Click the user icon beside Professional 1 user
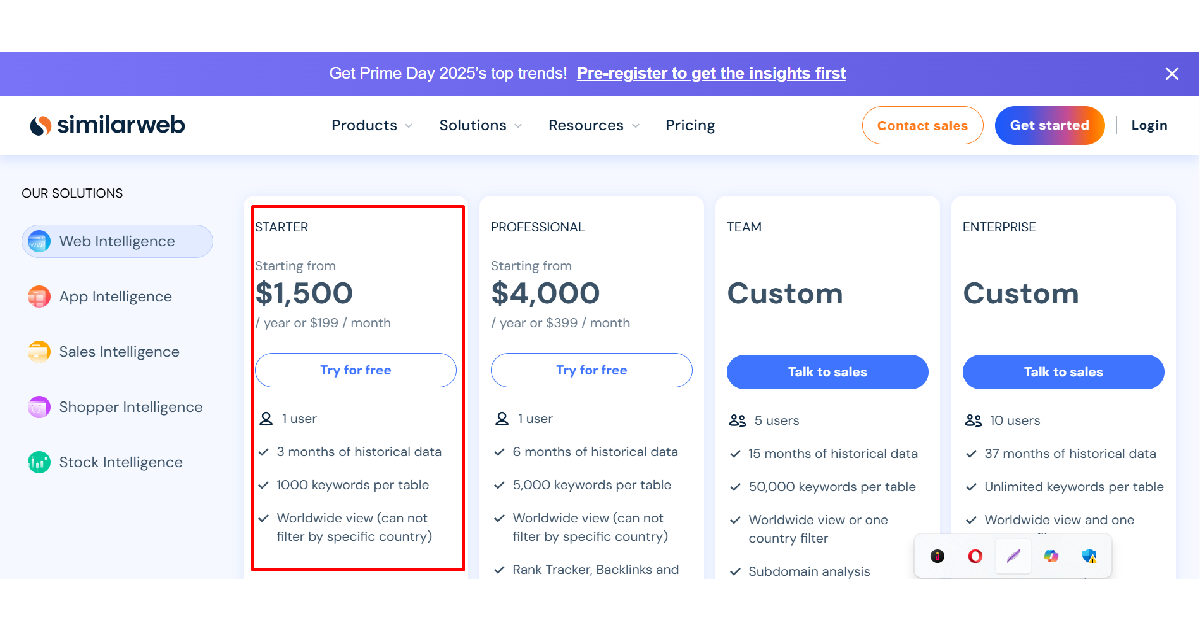This screenshot has width=1200, height=630. point(501,419)
